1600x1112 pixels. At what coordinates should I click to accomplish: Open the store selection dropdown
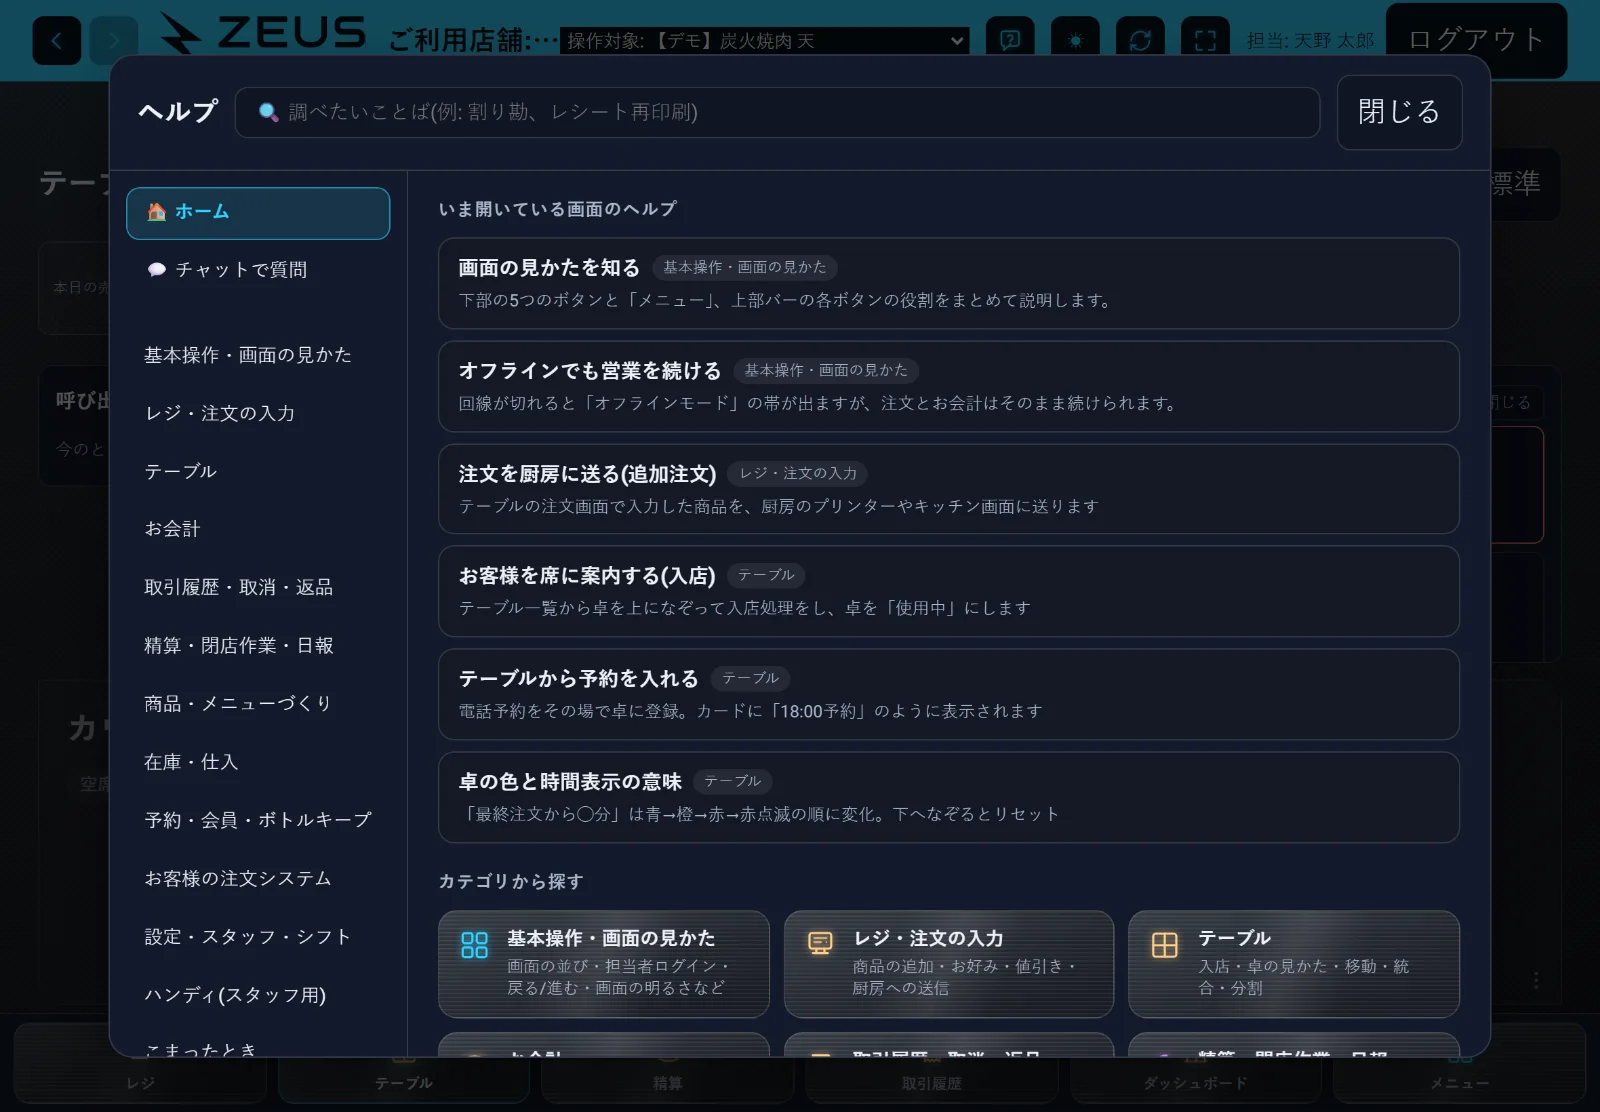pyautogui.click(x=765, y=41)
